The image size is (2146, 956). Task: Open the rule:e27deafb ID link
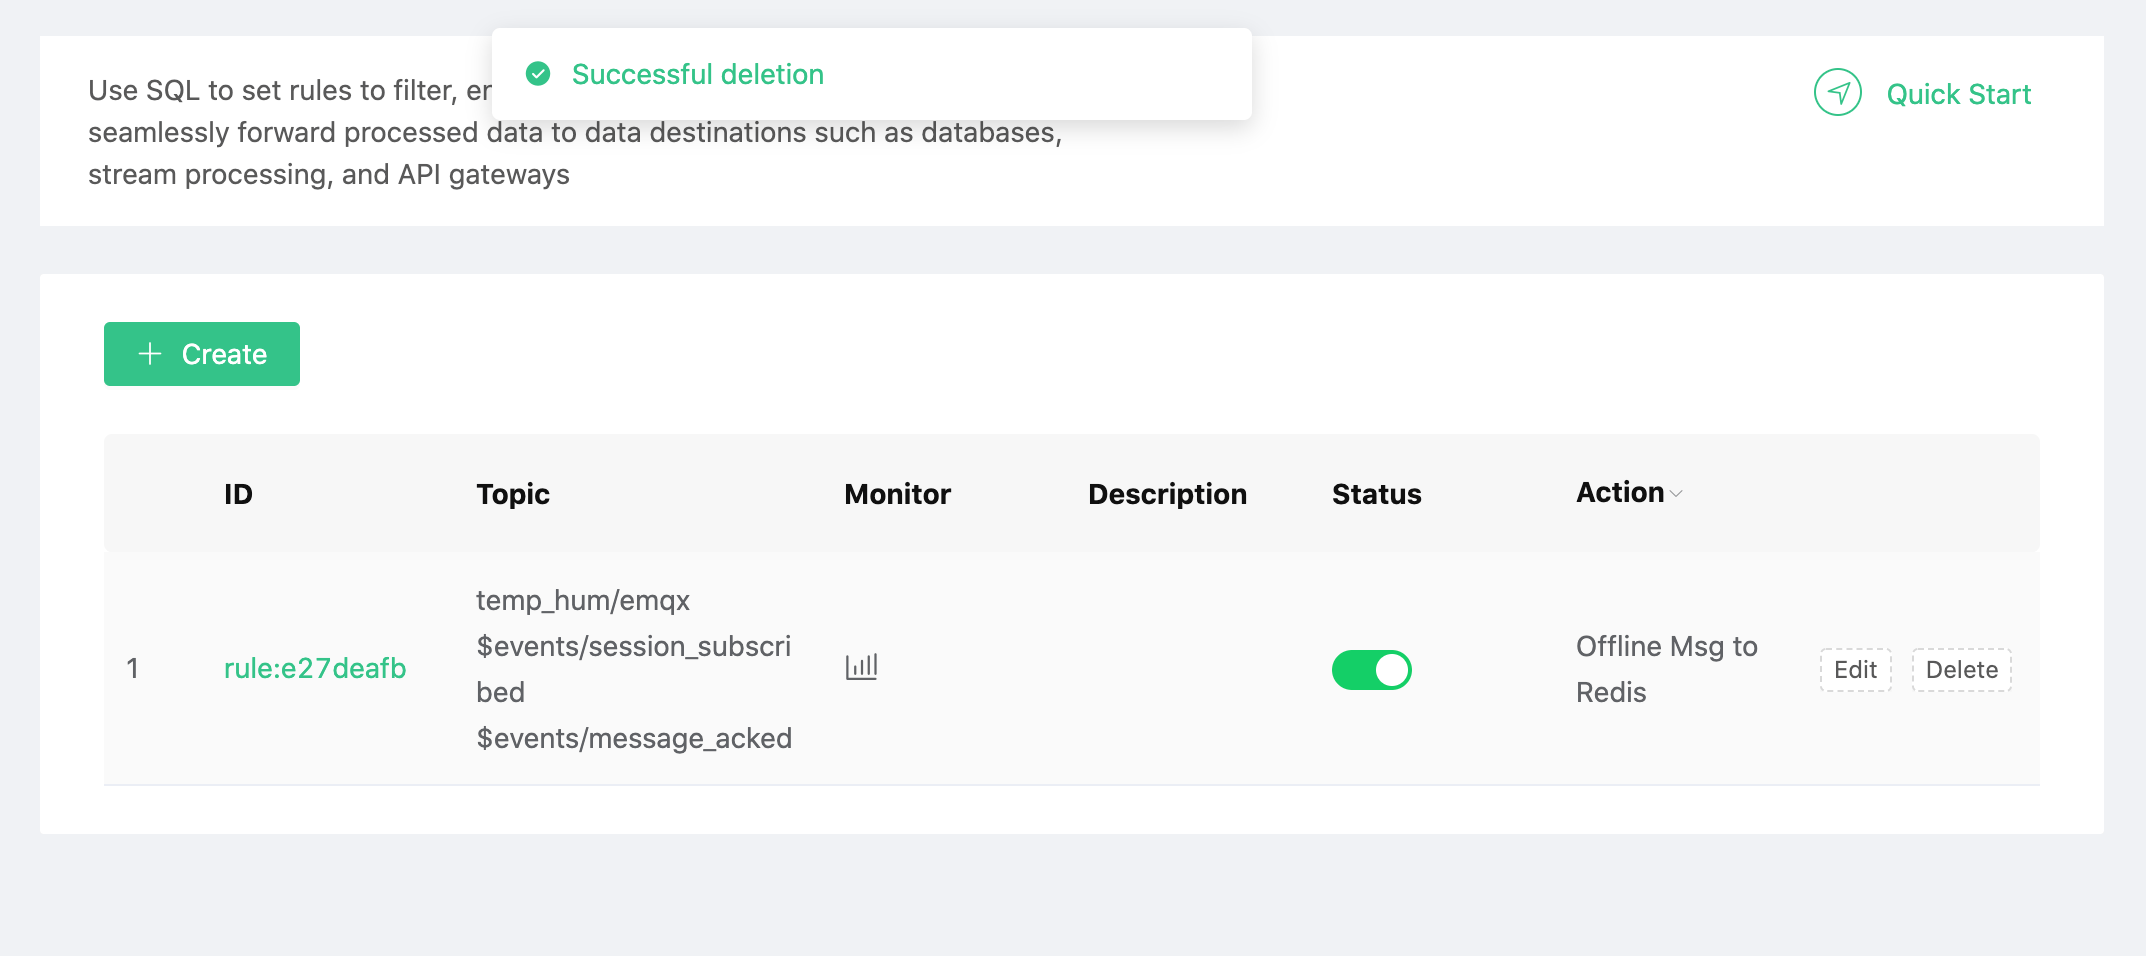pyautogui.click(x=315, y=668)
